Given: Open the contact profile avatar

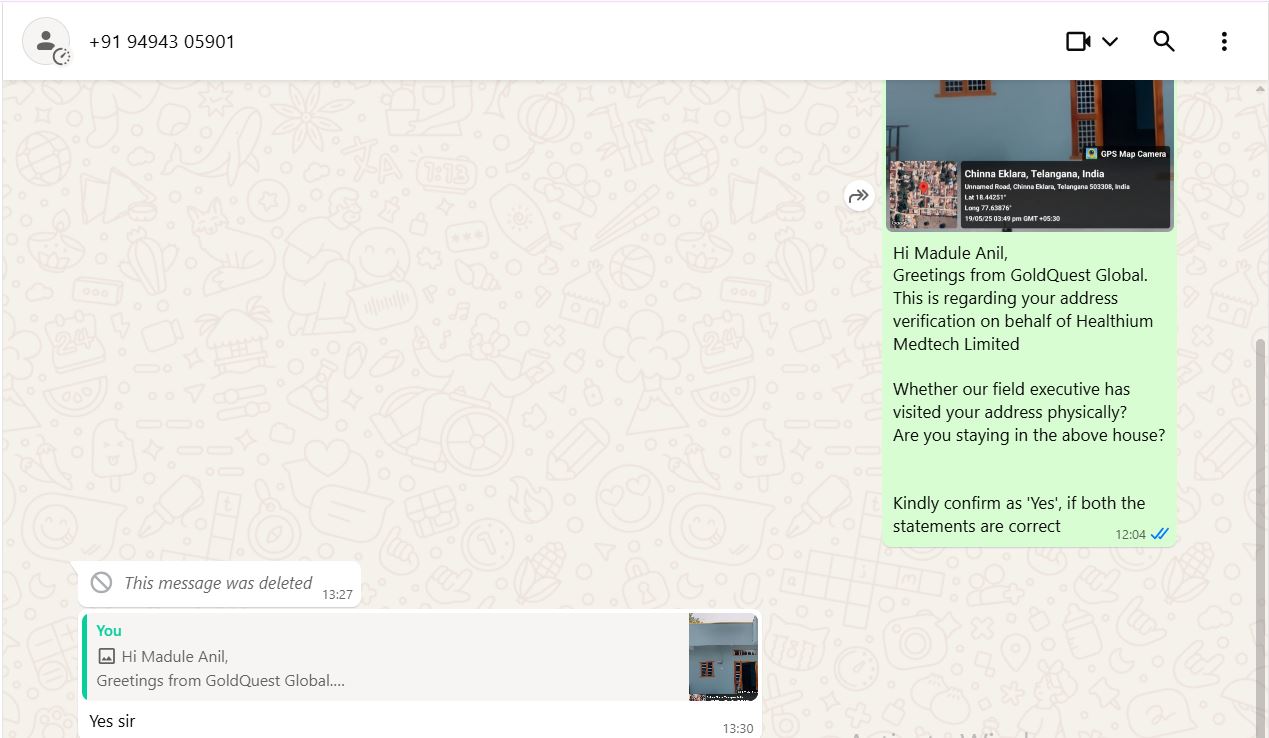Looking at the screenshot, I should point(46,42).
